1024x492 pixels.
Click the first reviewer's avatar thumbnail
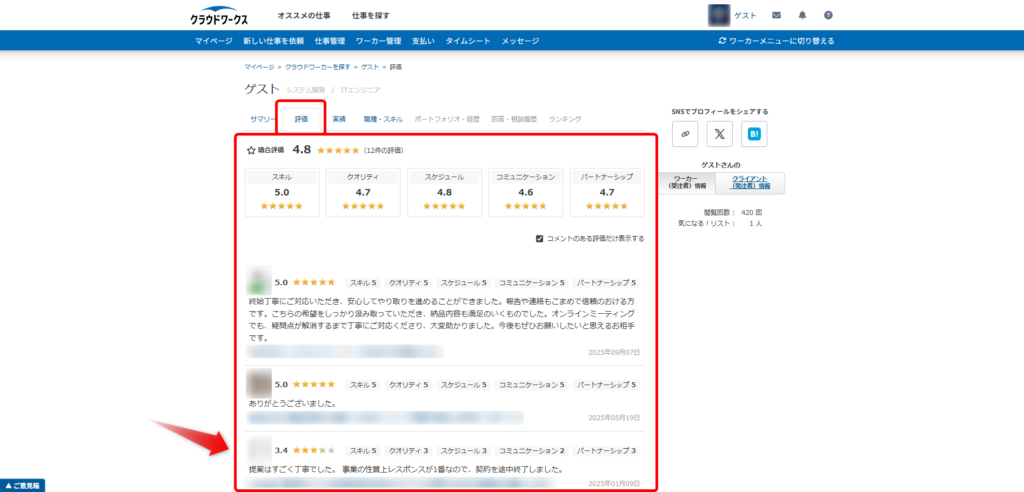pos(259,281)
